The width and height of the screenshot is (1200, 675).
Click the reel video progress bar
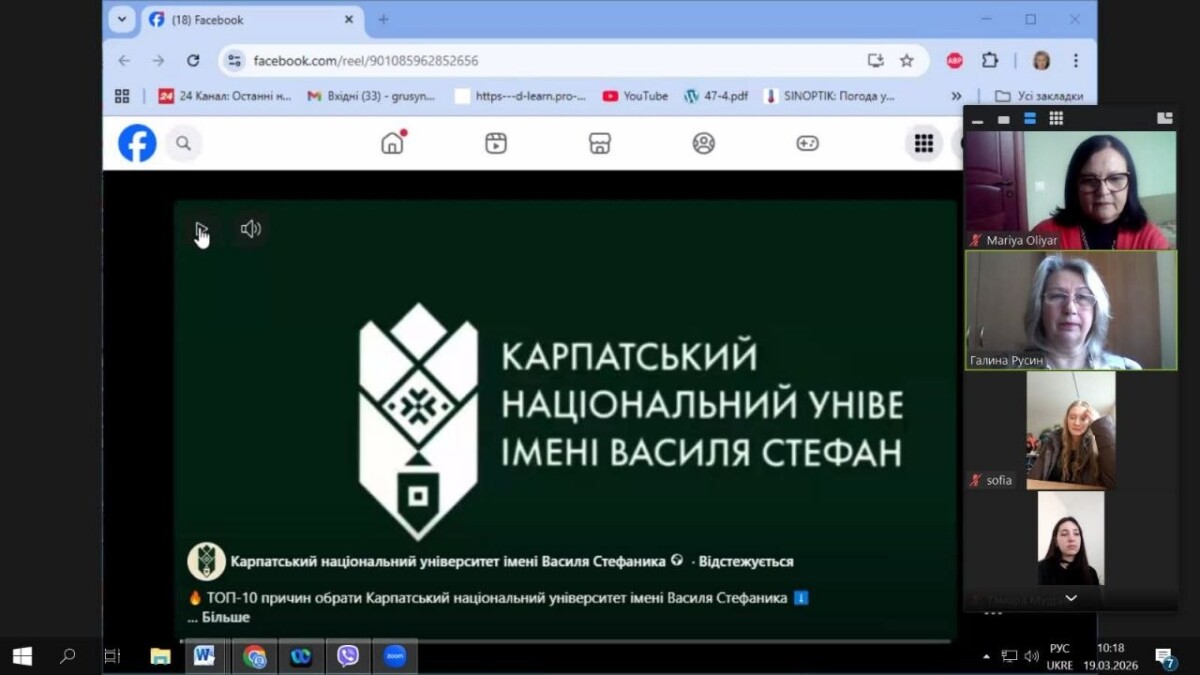coord(565,641)
